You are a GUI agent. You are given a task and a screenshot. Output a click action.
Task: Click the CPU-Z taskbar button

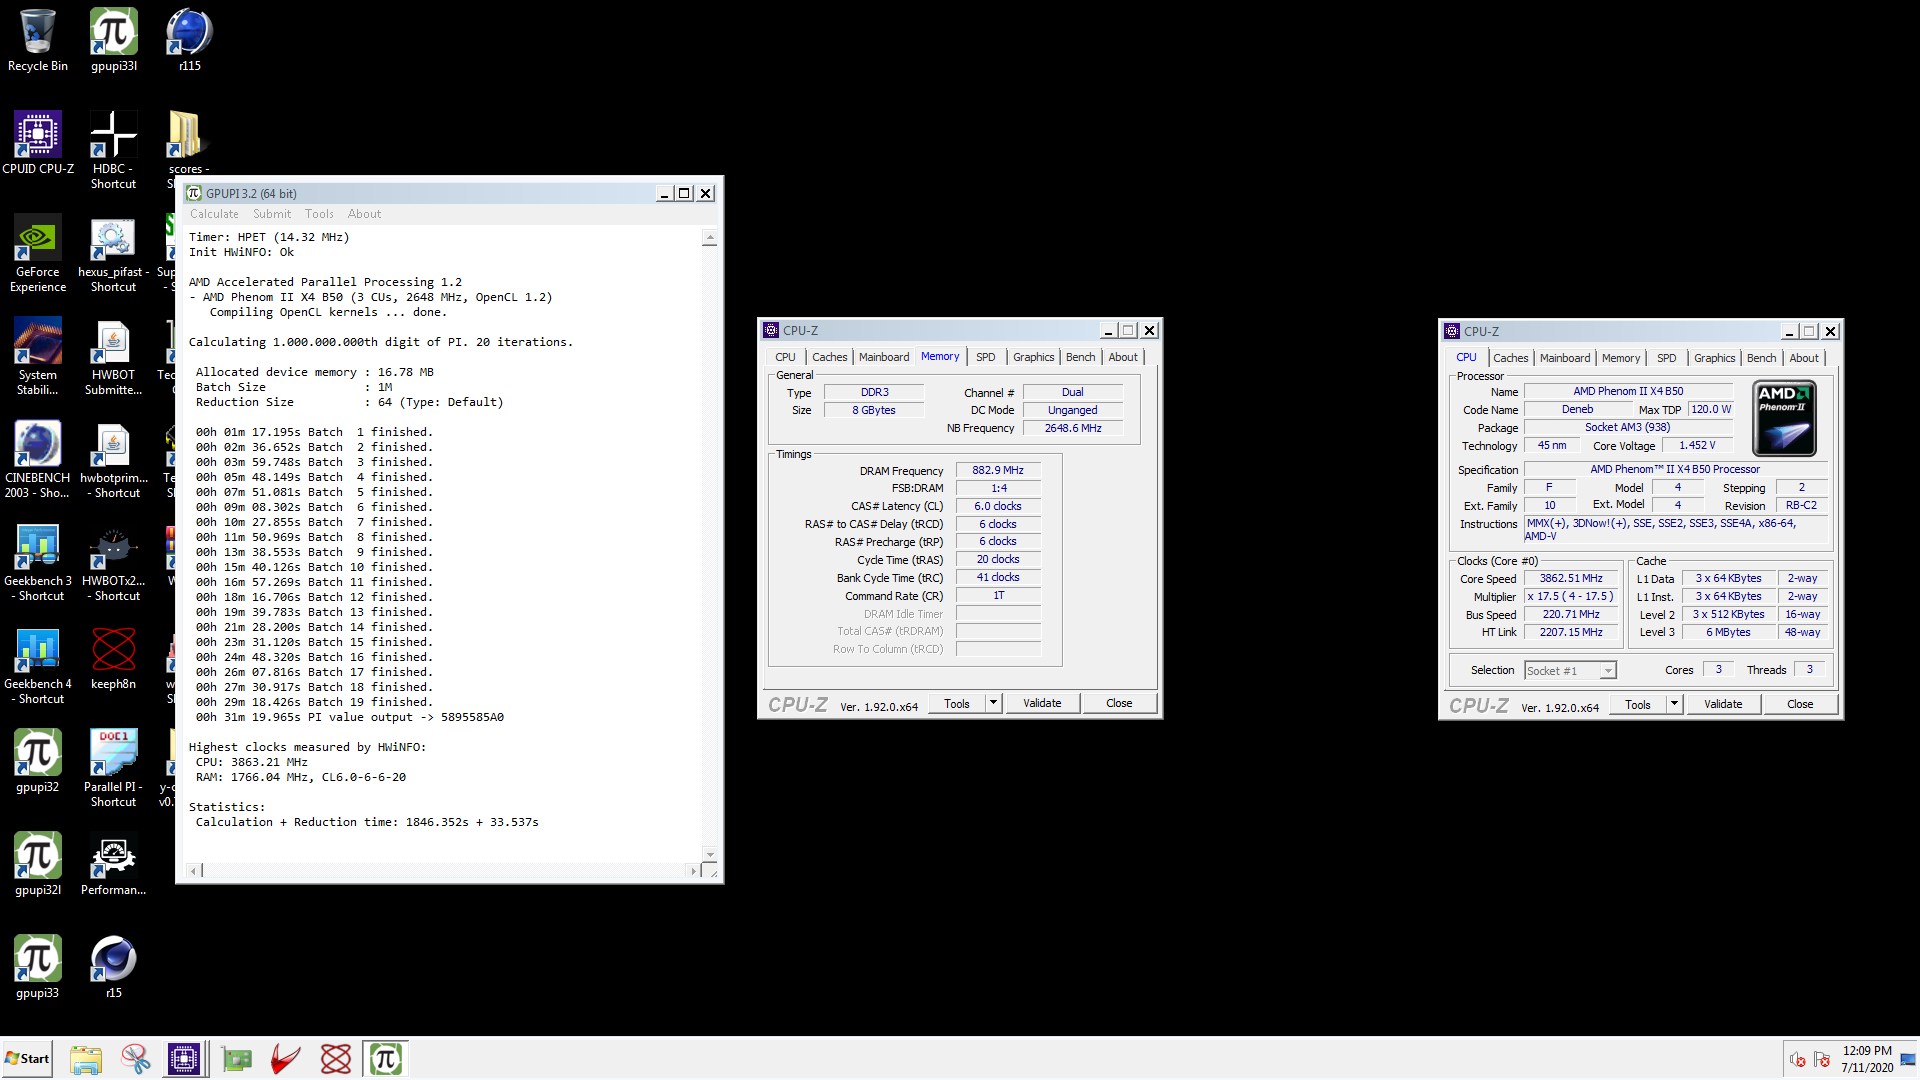[185, 1059]
